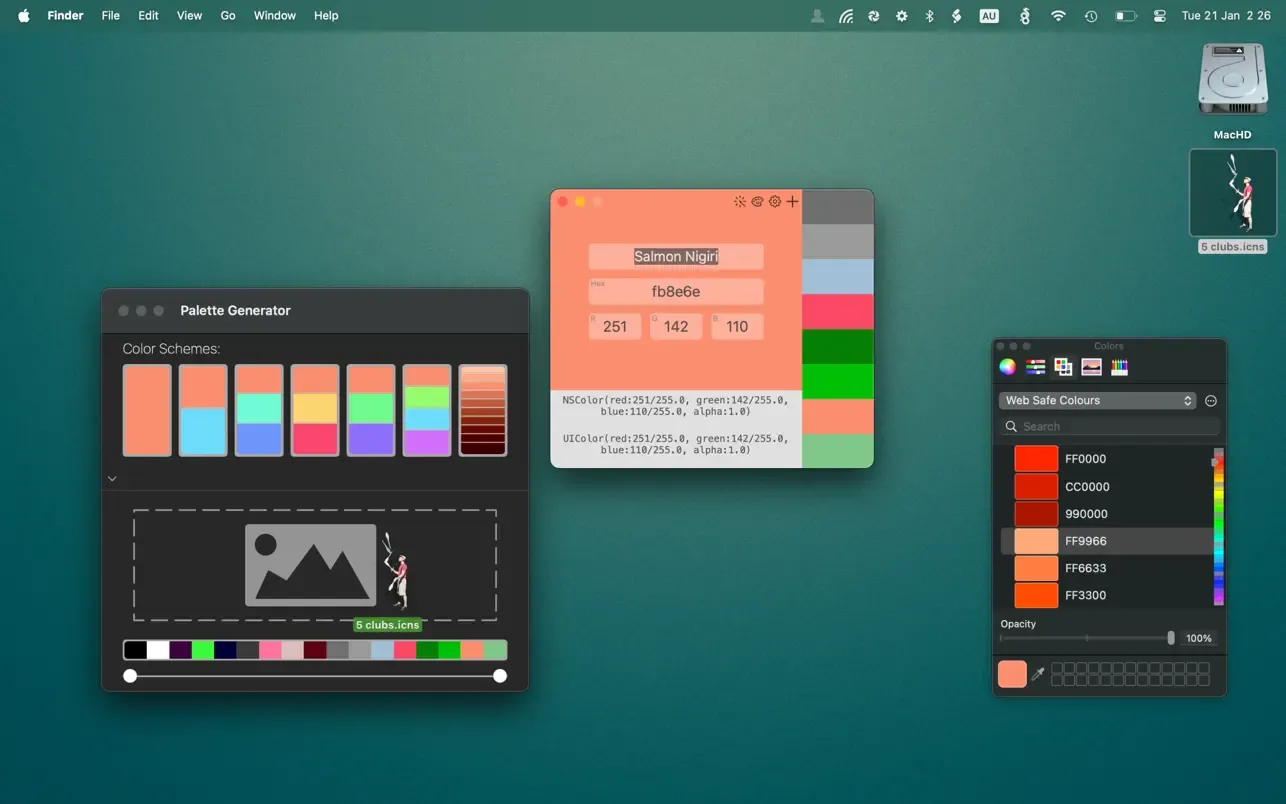Select the dark red shades color scheme
Image resolution: width=1286 pixels, height=804 pixels.
[483, 410]
